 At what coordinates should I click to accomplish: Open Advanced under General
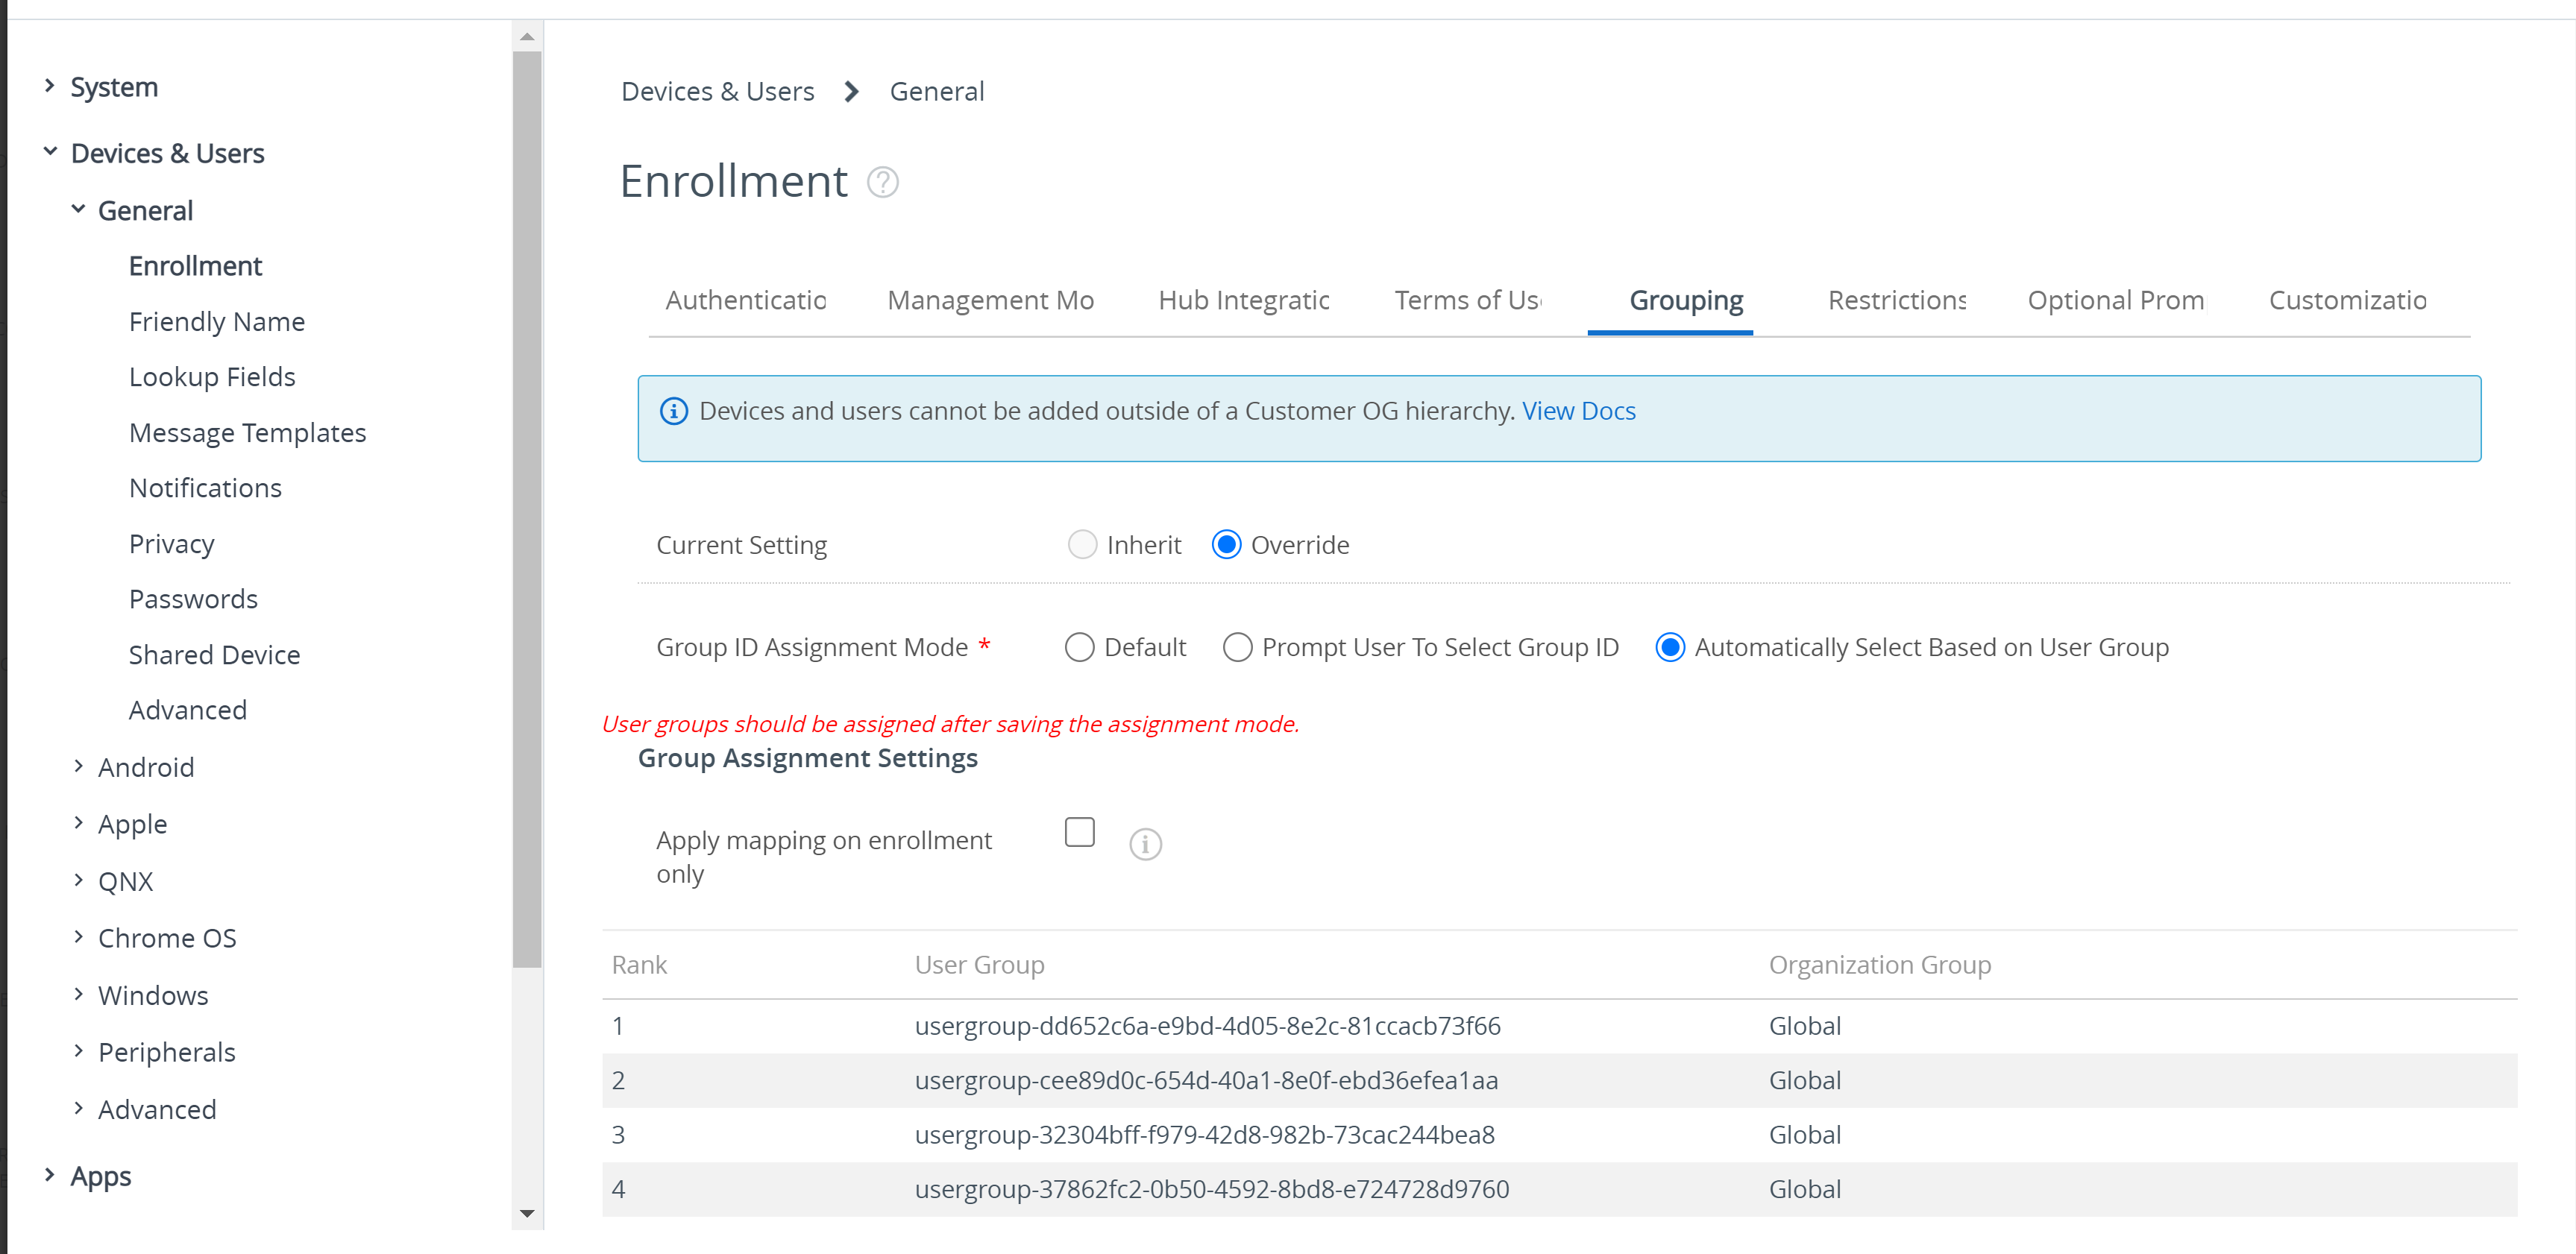click(187, 710)
